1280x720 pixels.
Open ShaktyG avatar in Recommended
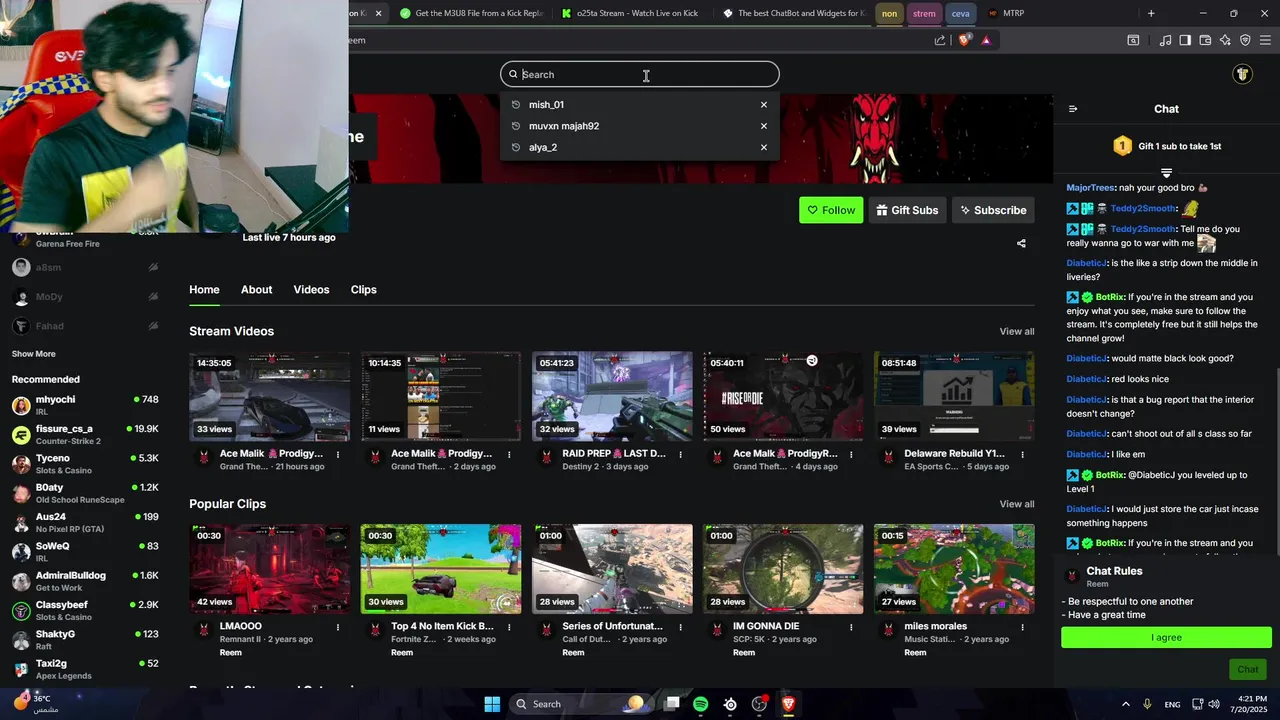[21, 640]
